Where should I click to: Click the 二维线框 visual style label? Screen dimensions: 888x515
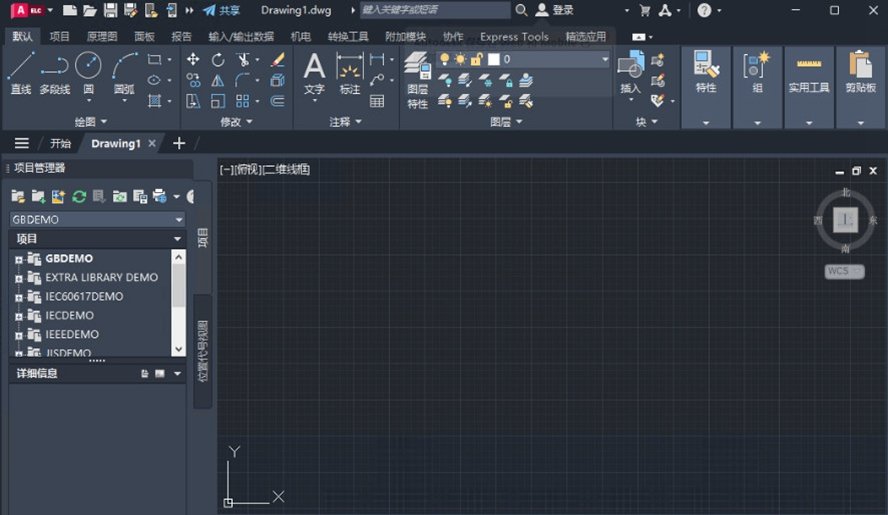[x=286, y=169]
